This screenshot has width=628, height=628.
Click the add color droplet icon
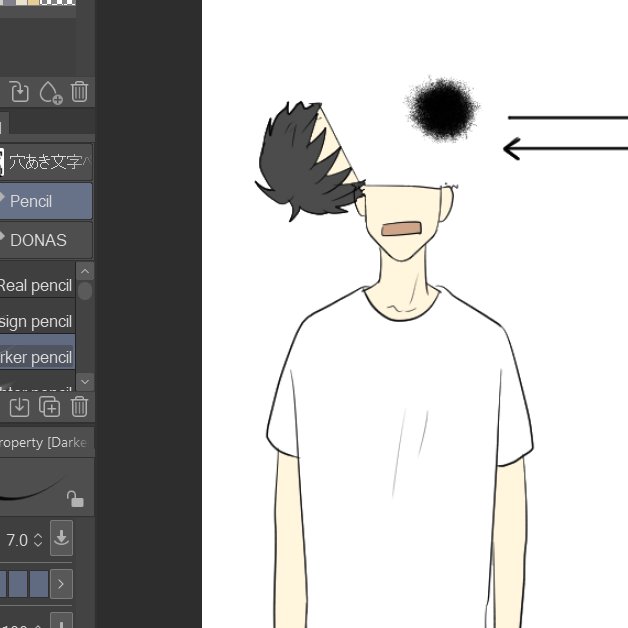(x=50, y=93)
